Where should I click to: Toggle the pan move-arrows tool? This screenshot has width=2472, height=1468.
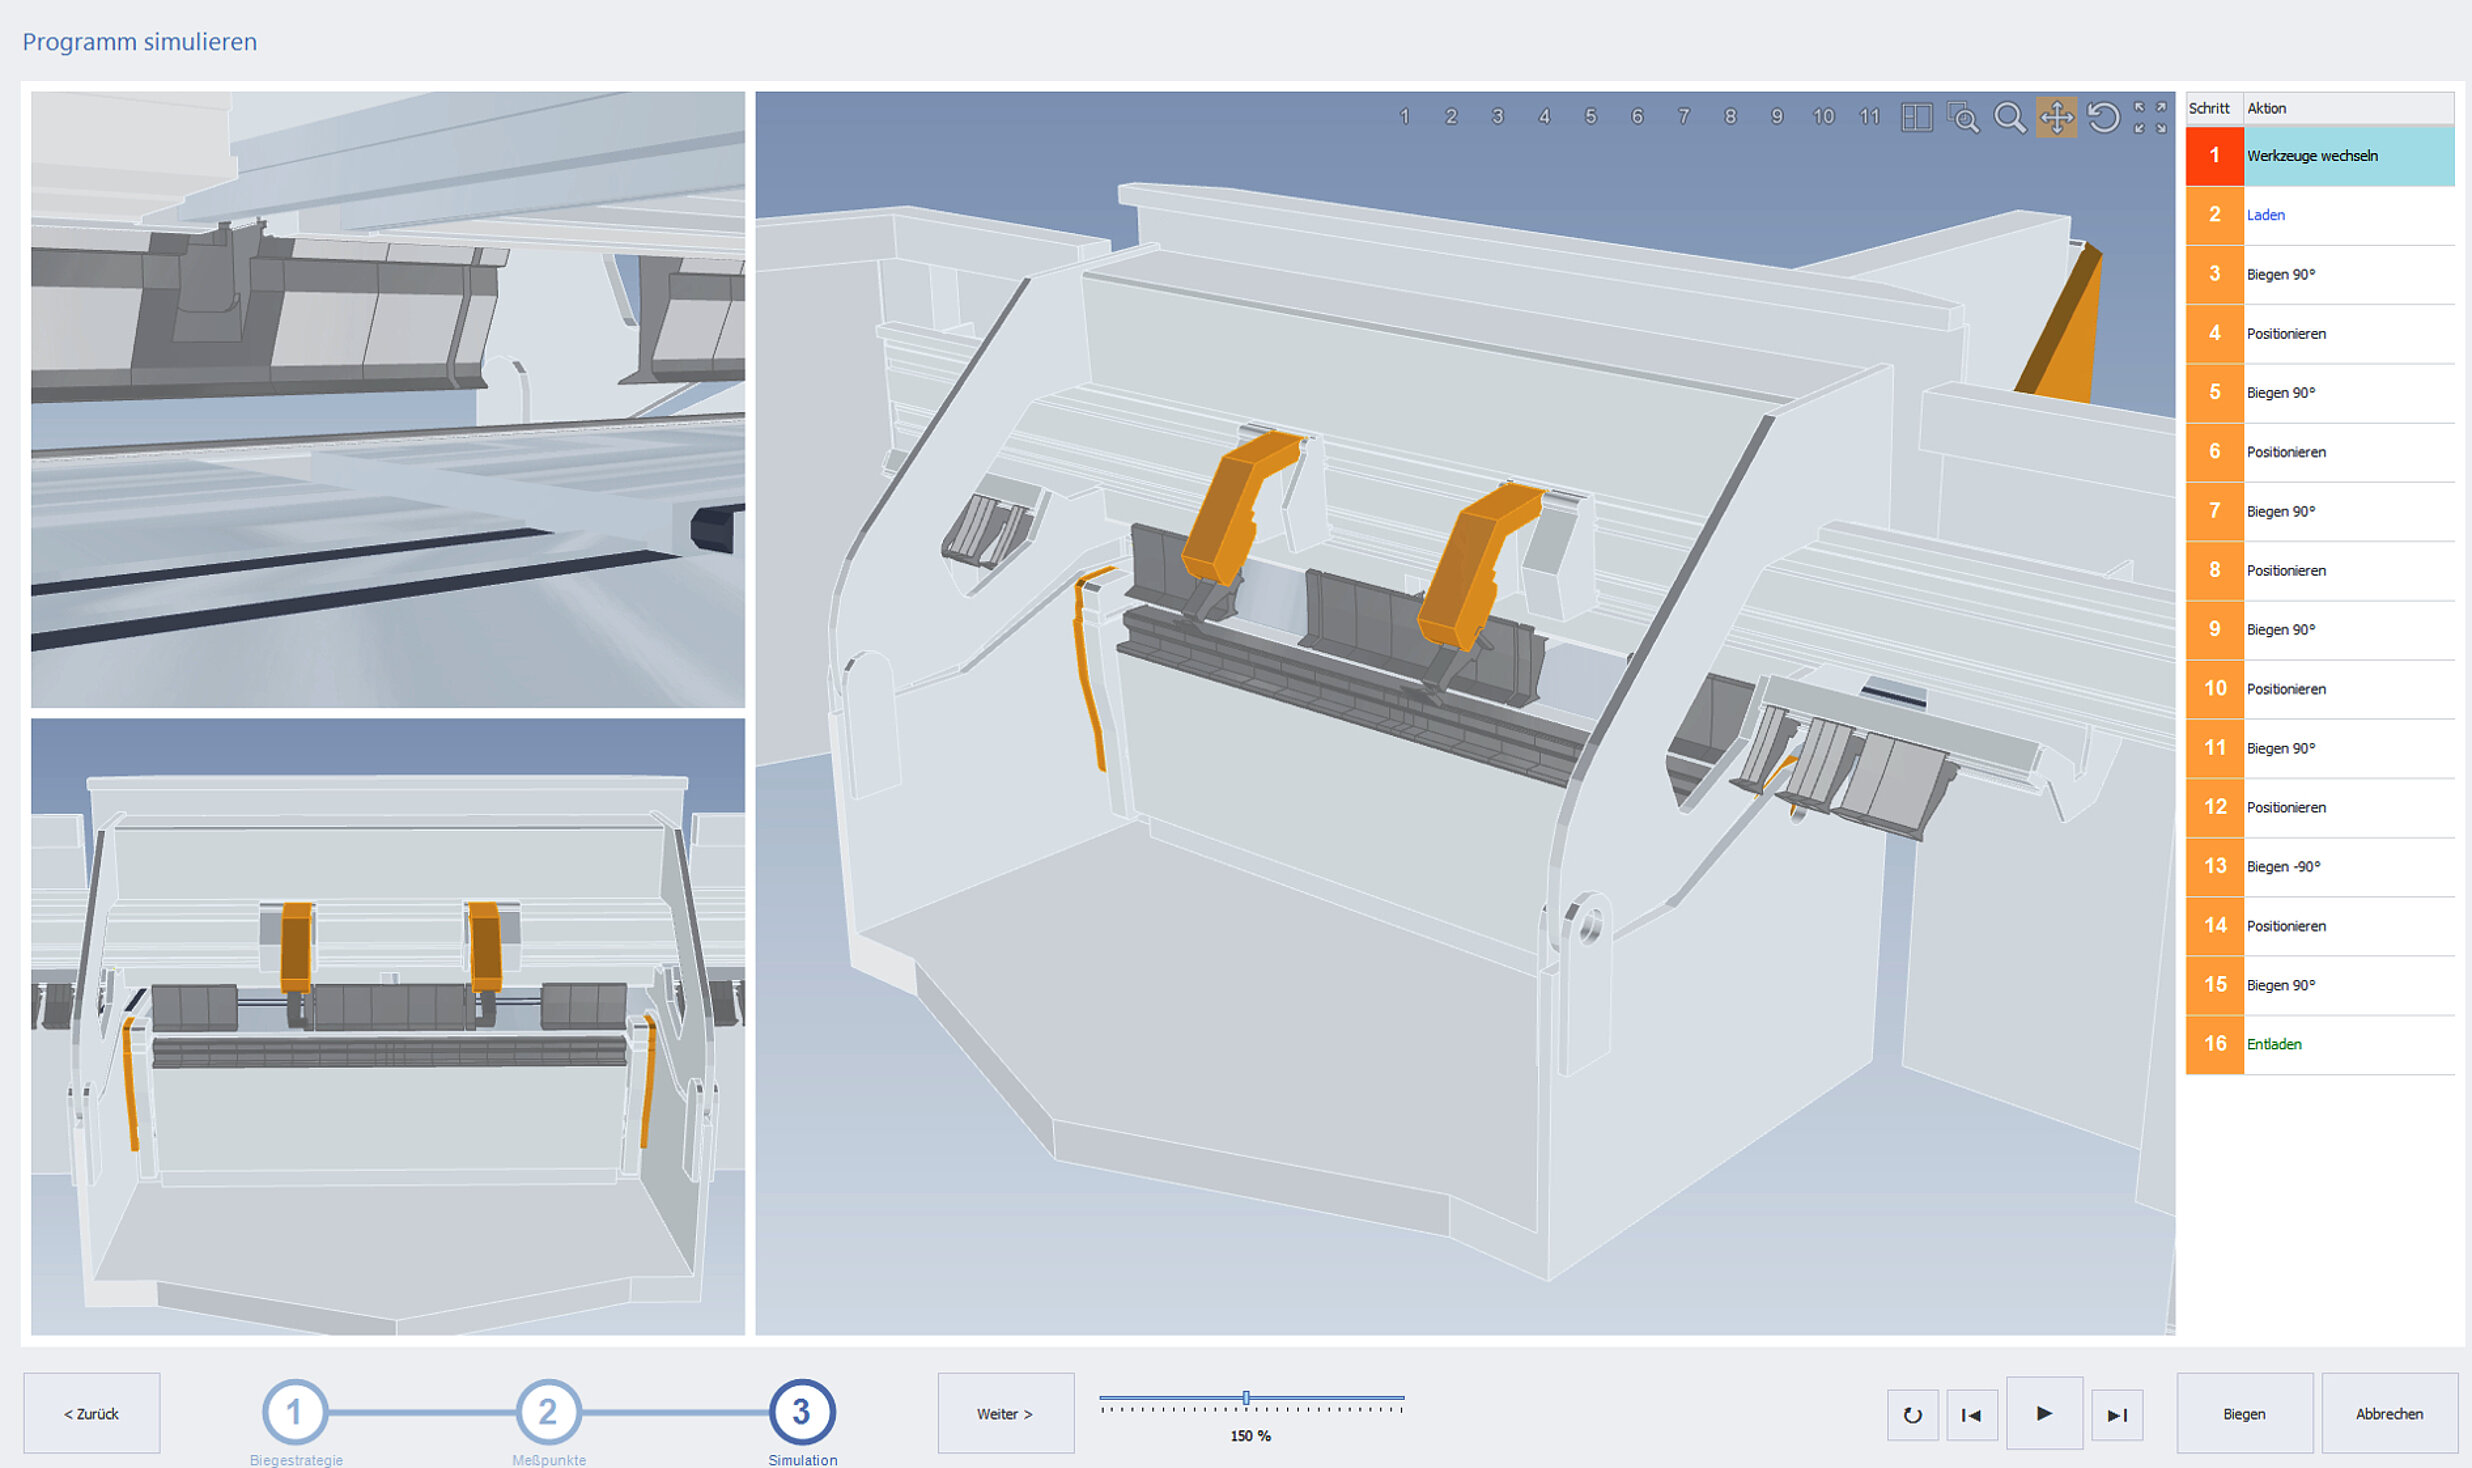pos(2056,117)
